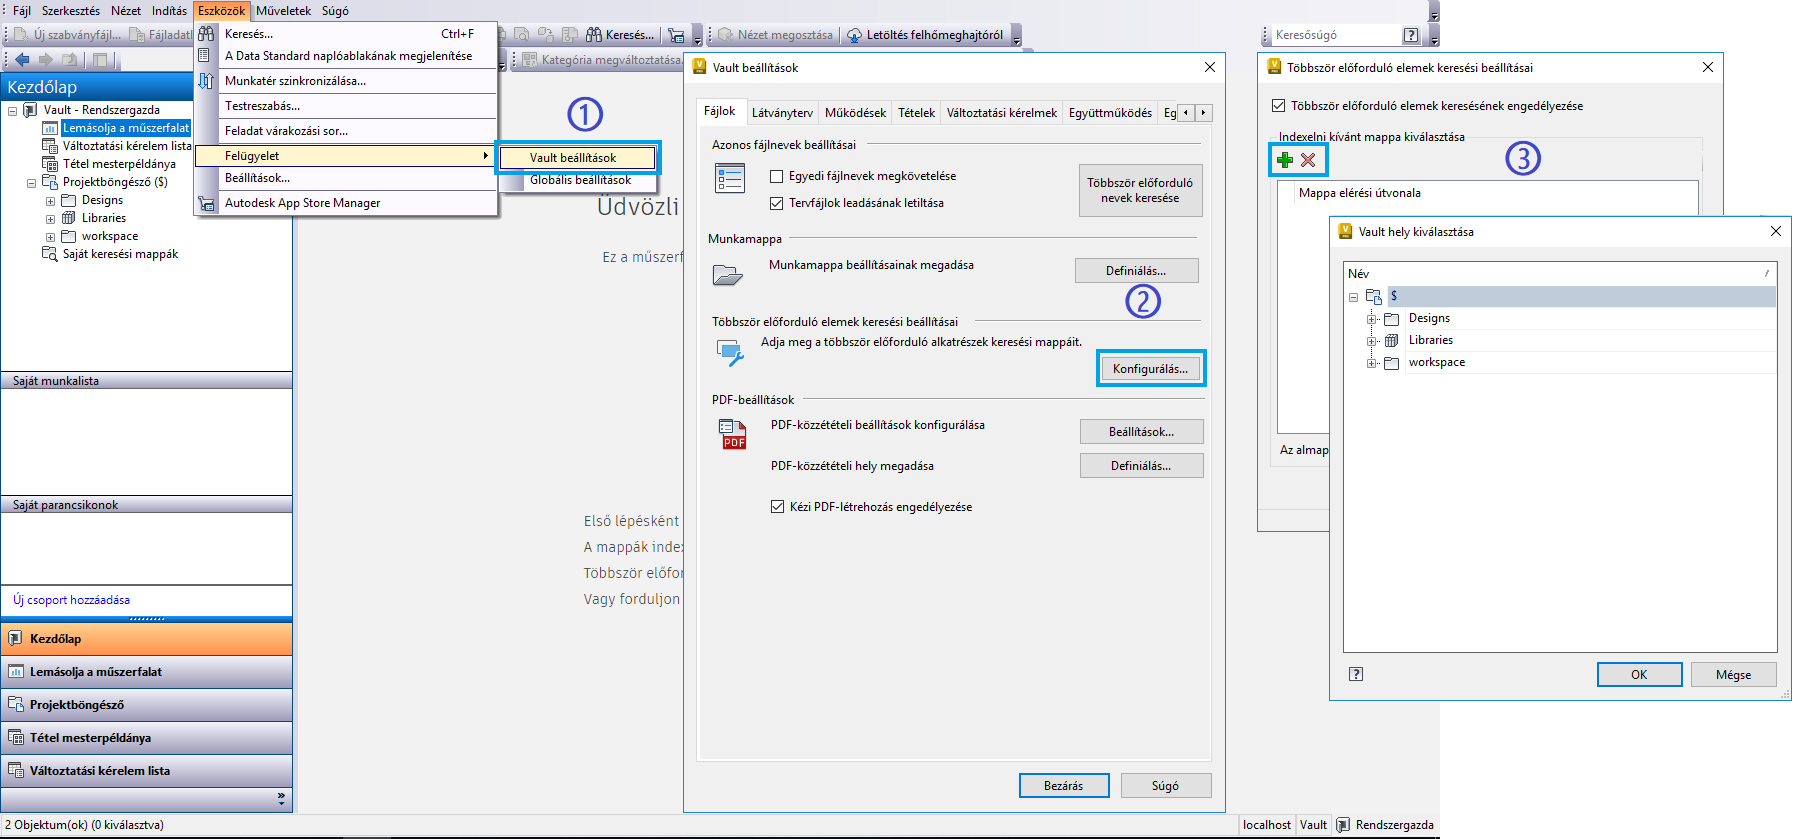Image resolution: width=1800 pixels, height=839 pixels.
Task: Open the App Store cart toolbar icon
Action: (x=677, y=35)
